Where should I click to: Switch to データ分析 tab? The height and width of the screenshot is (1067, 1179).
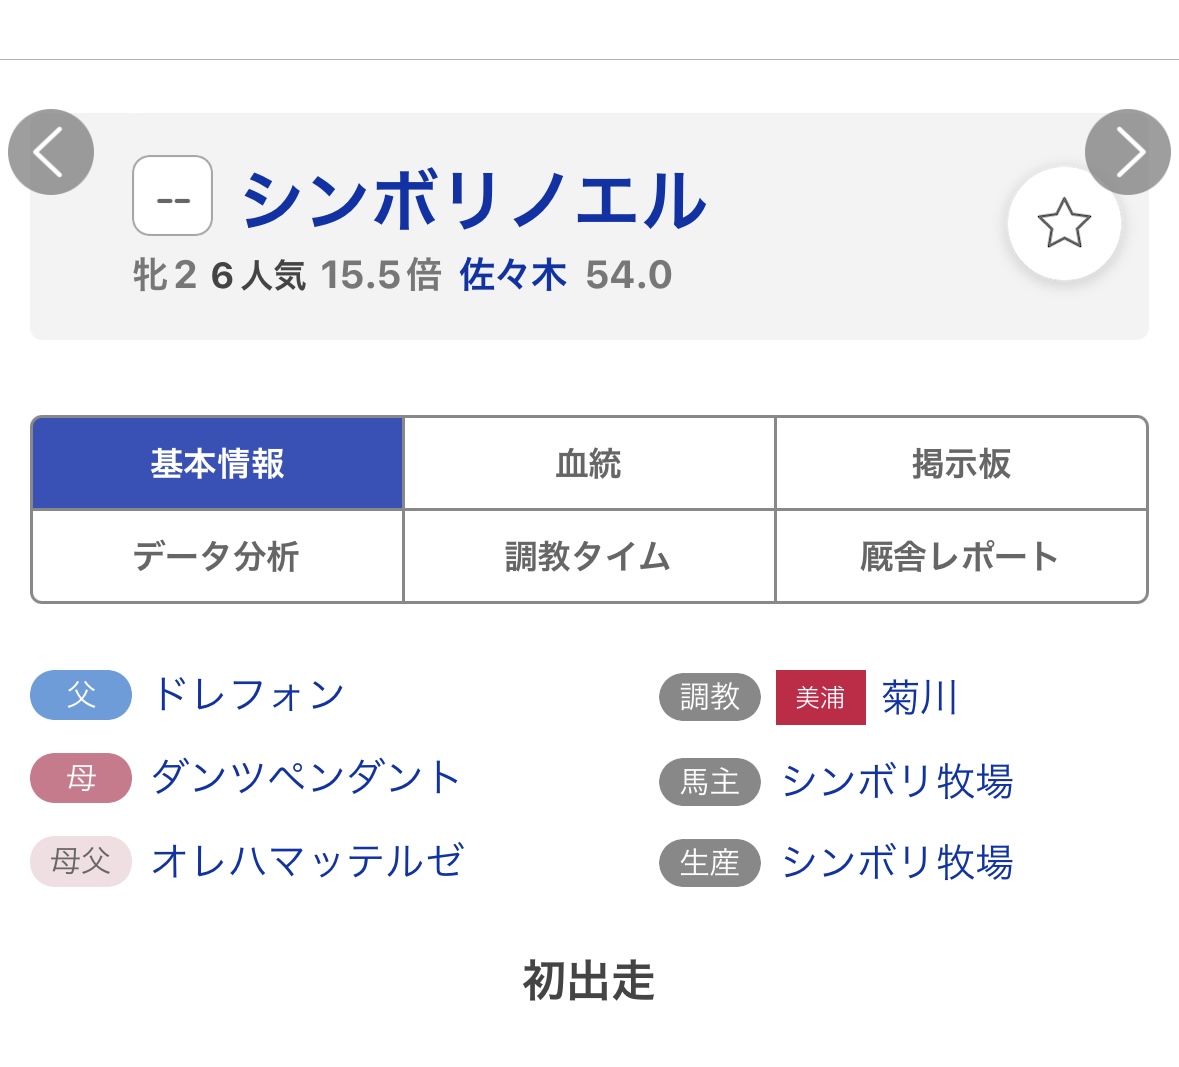coord(218,557)
